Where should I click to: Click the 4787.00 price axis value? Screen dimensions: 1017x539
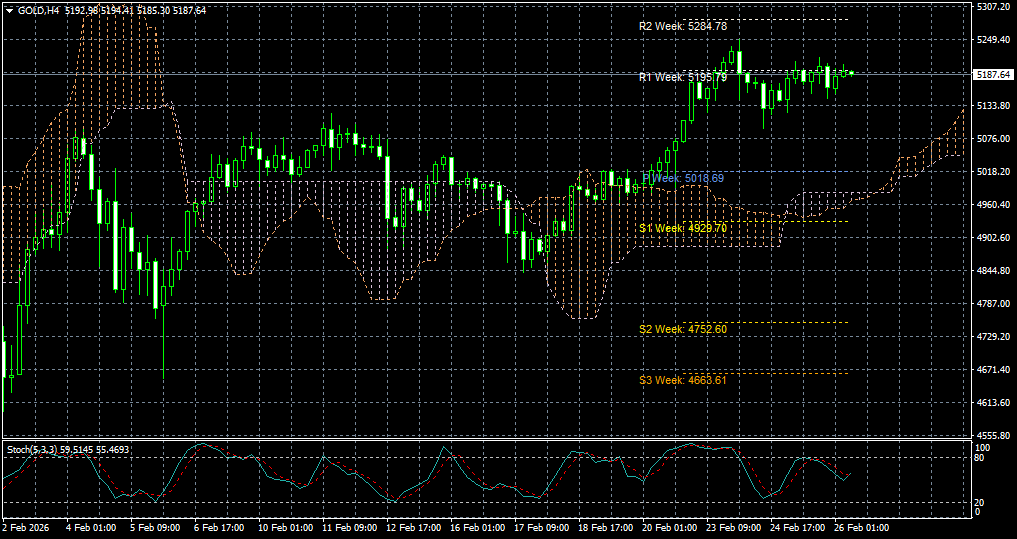(x=993, y=304)
